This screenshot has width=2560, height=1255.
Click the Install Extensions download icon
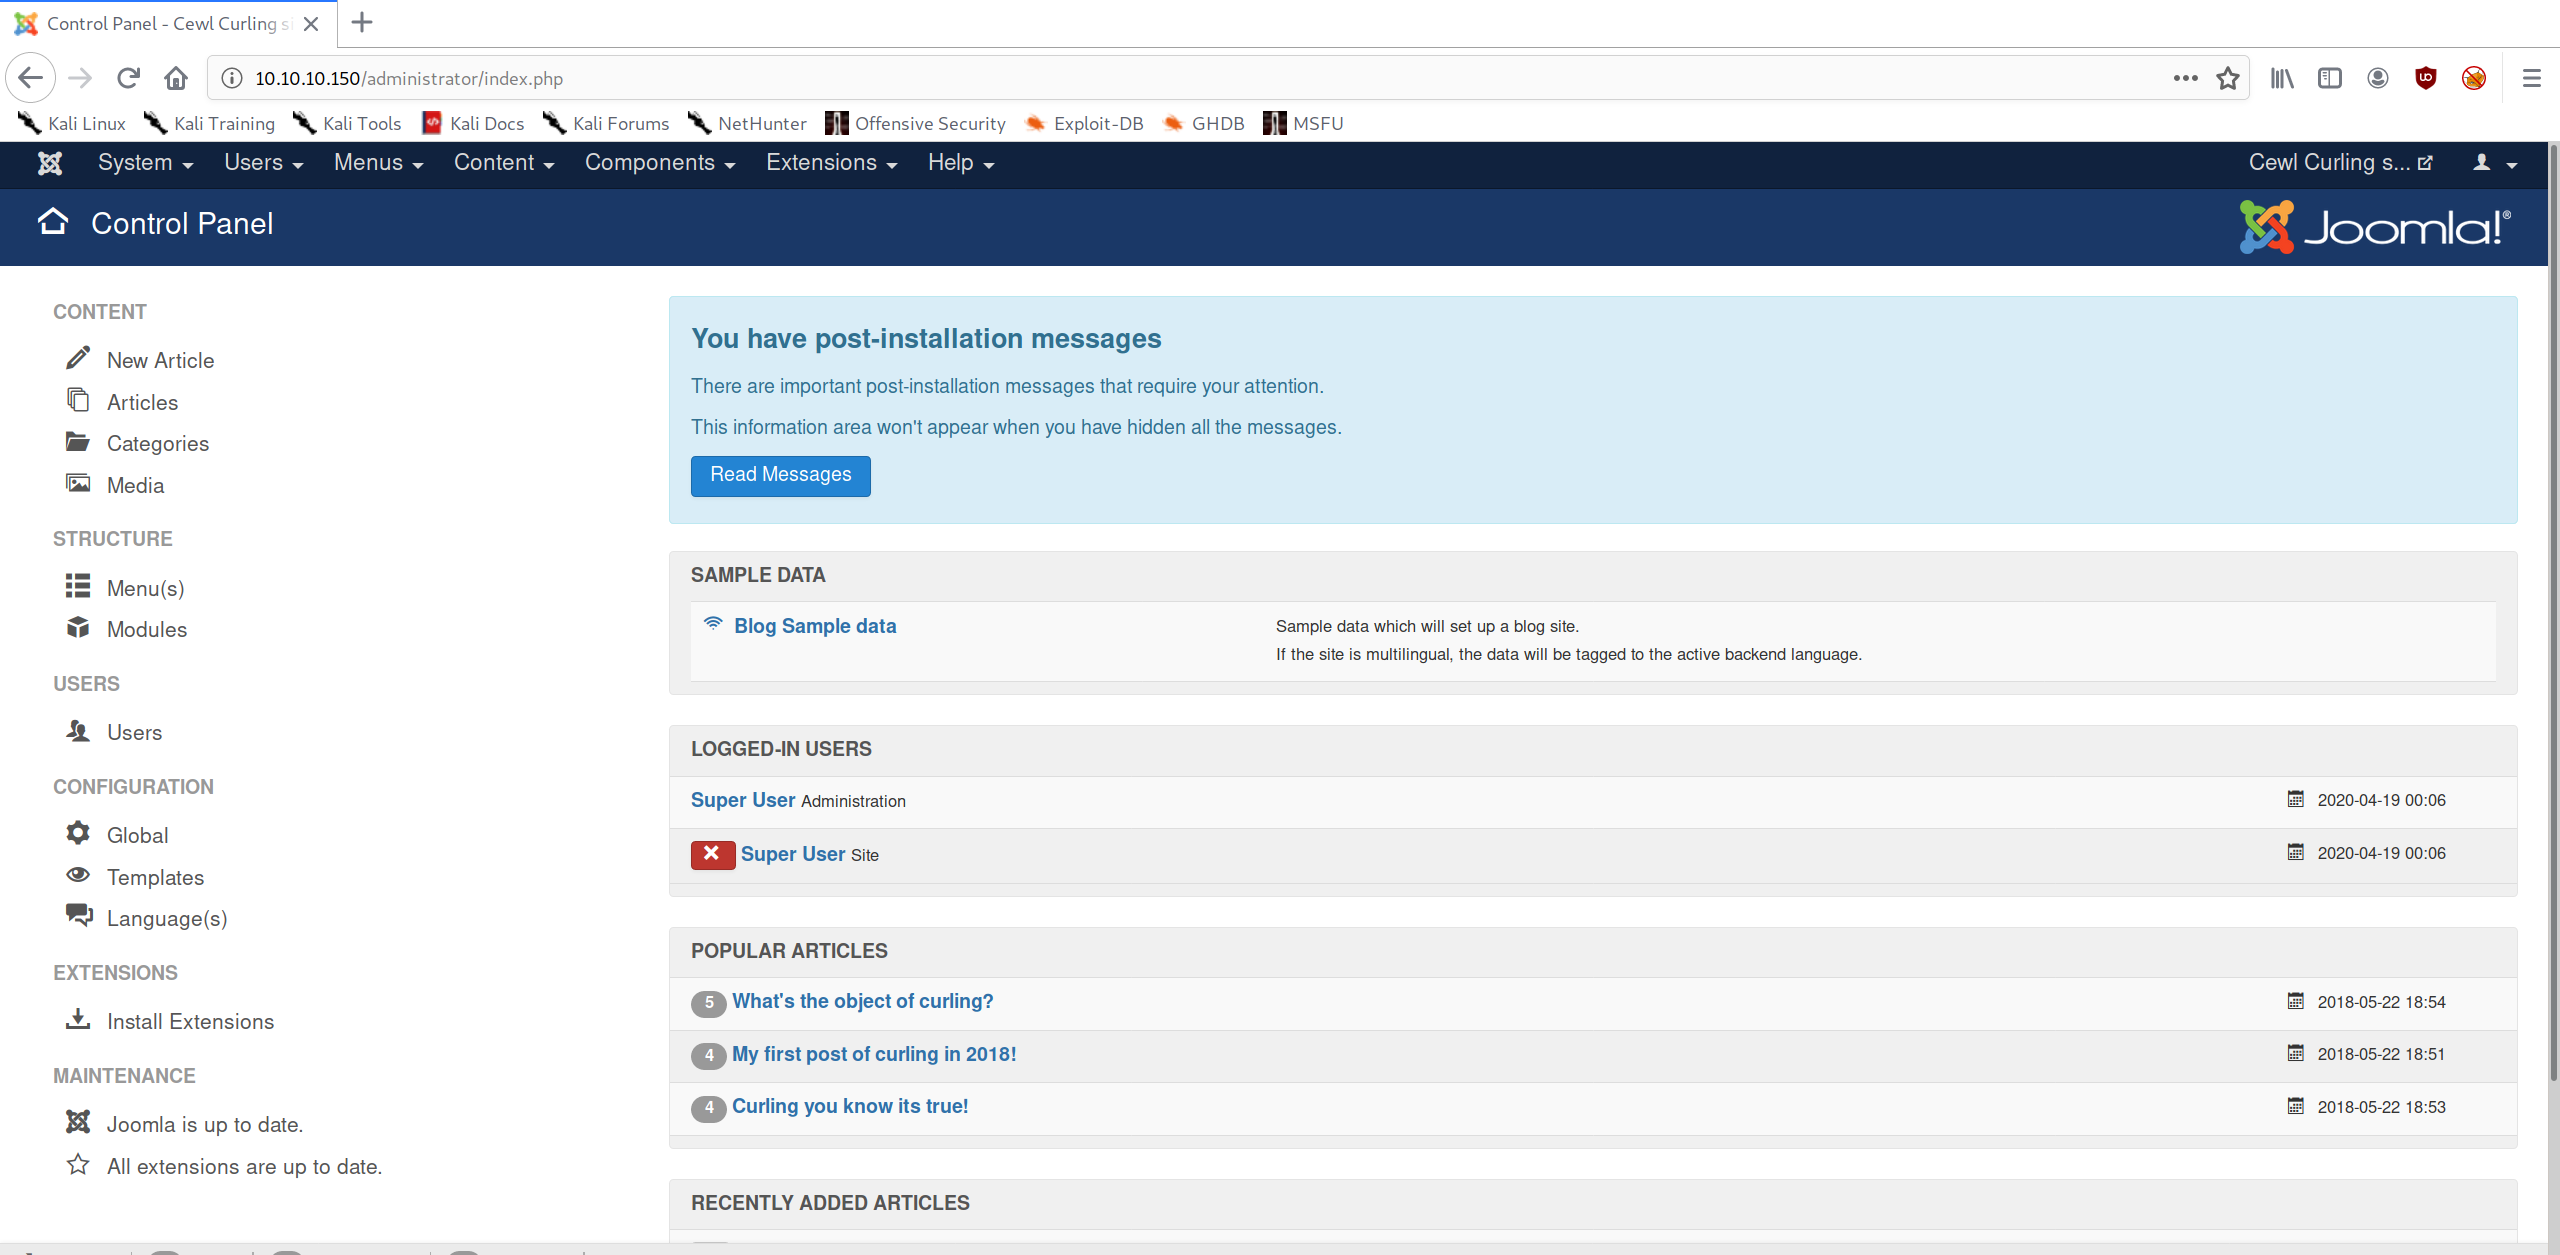click(x=78, y=1019)
